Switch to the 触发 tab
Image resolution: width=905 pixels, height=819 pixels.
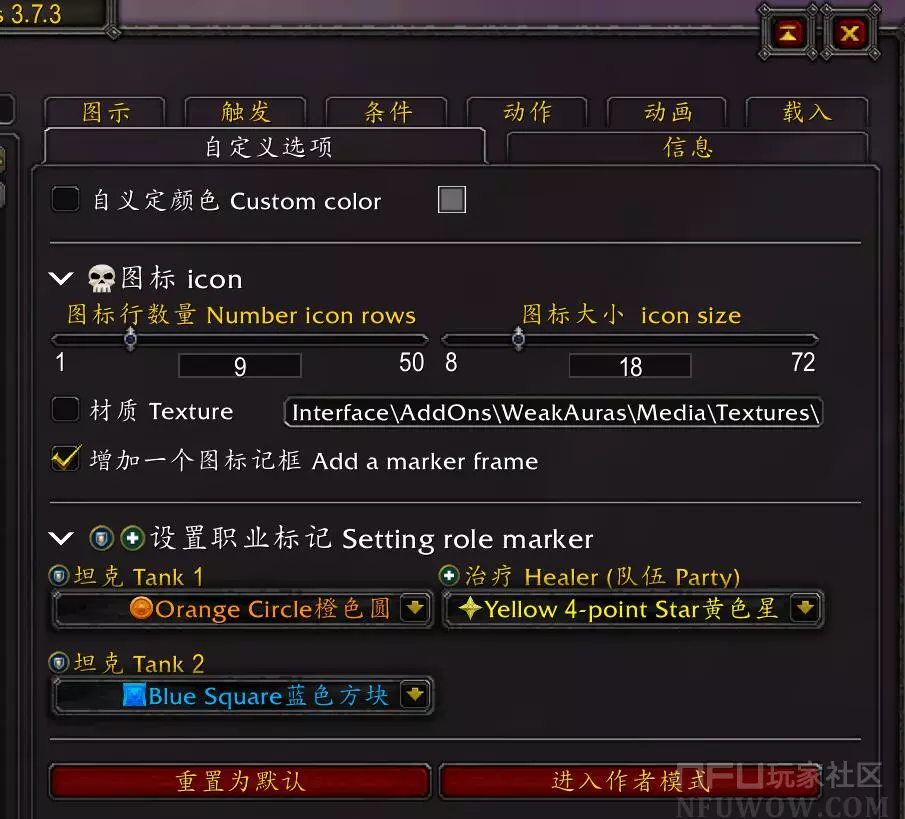click(x=245, y=112)
